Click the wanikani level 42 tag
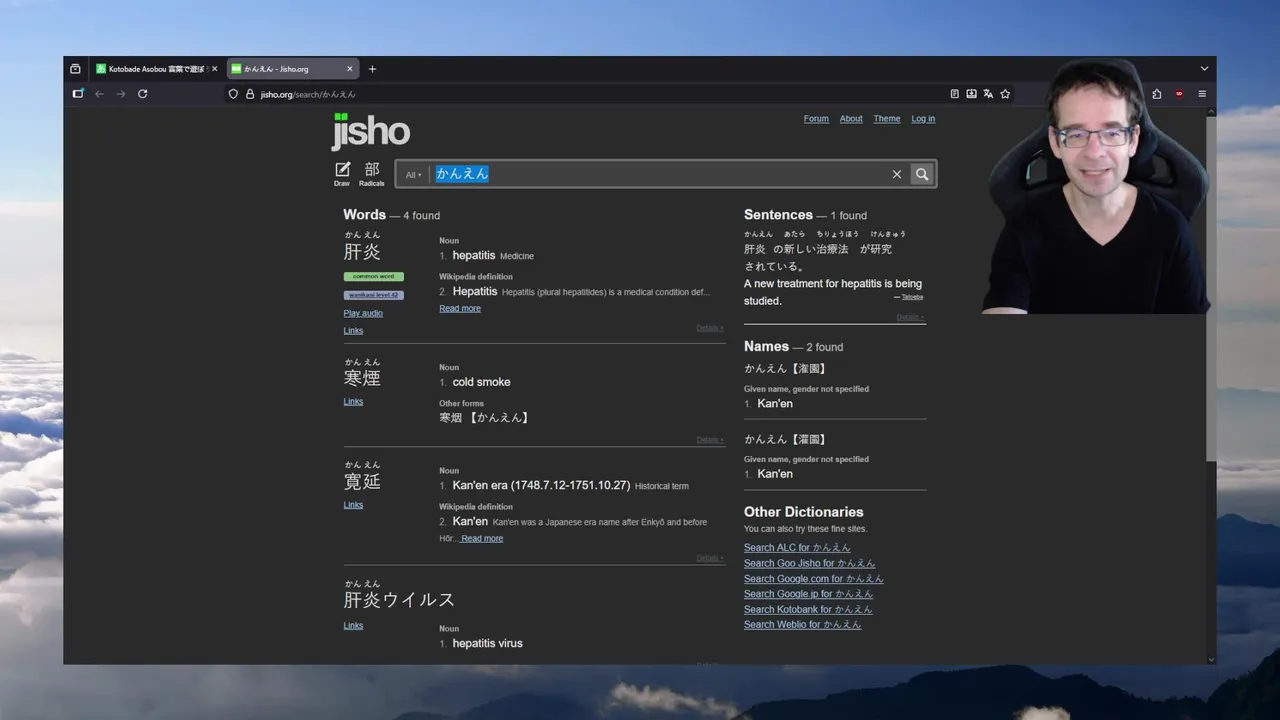The image size is (1280, 720). [374, 295]
